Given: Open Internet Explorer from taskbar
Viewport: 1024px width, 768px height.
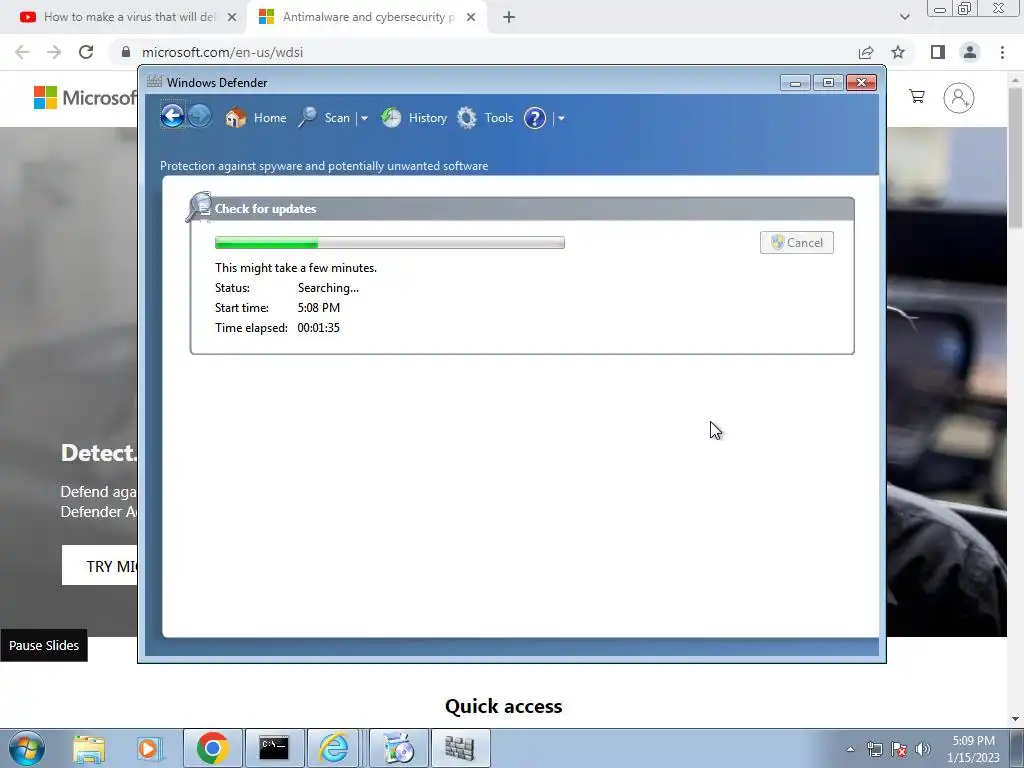Looking at the screenshot, I should (x=334, y=748).
